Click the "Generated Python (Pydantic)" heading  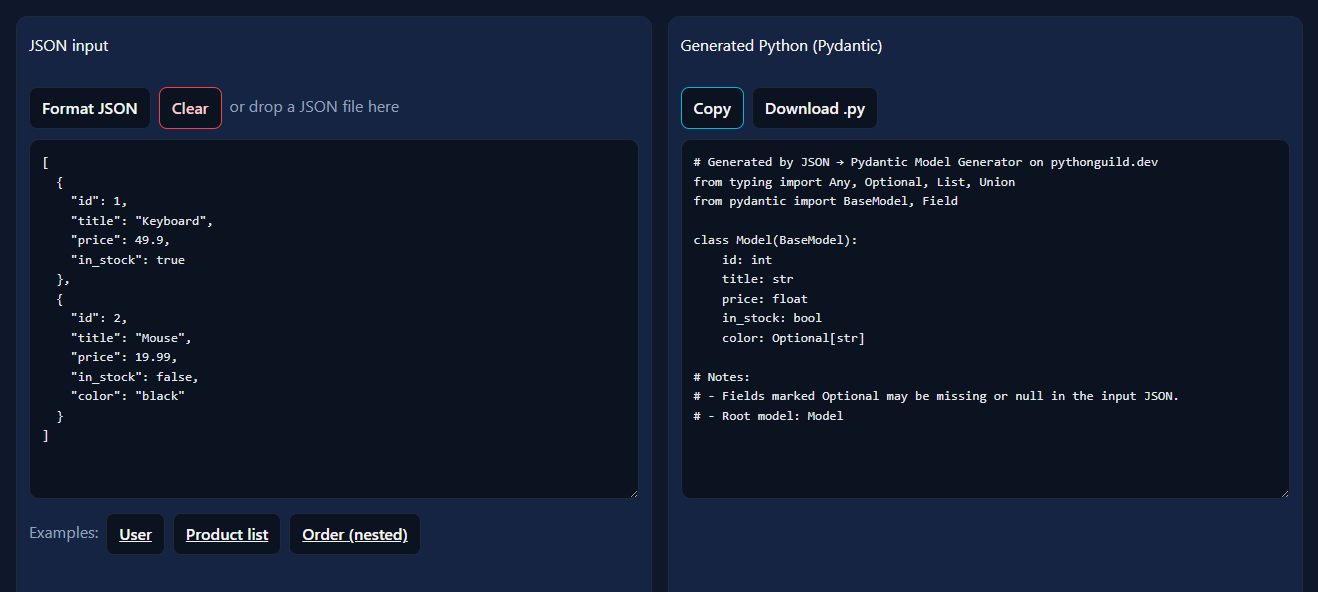coord(781,46)
